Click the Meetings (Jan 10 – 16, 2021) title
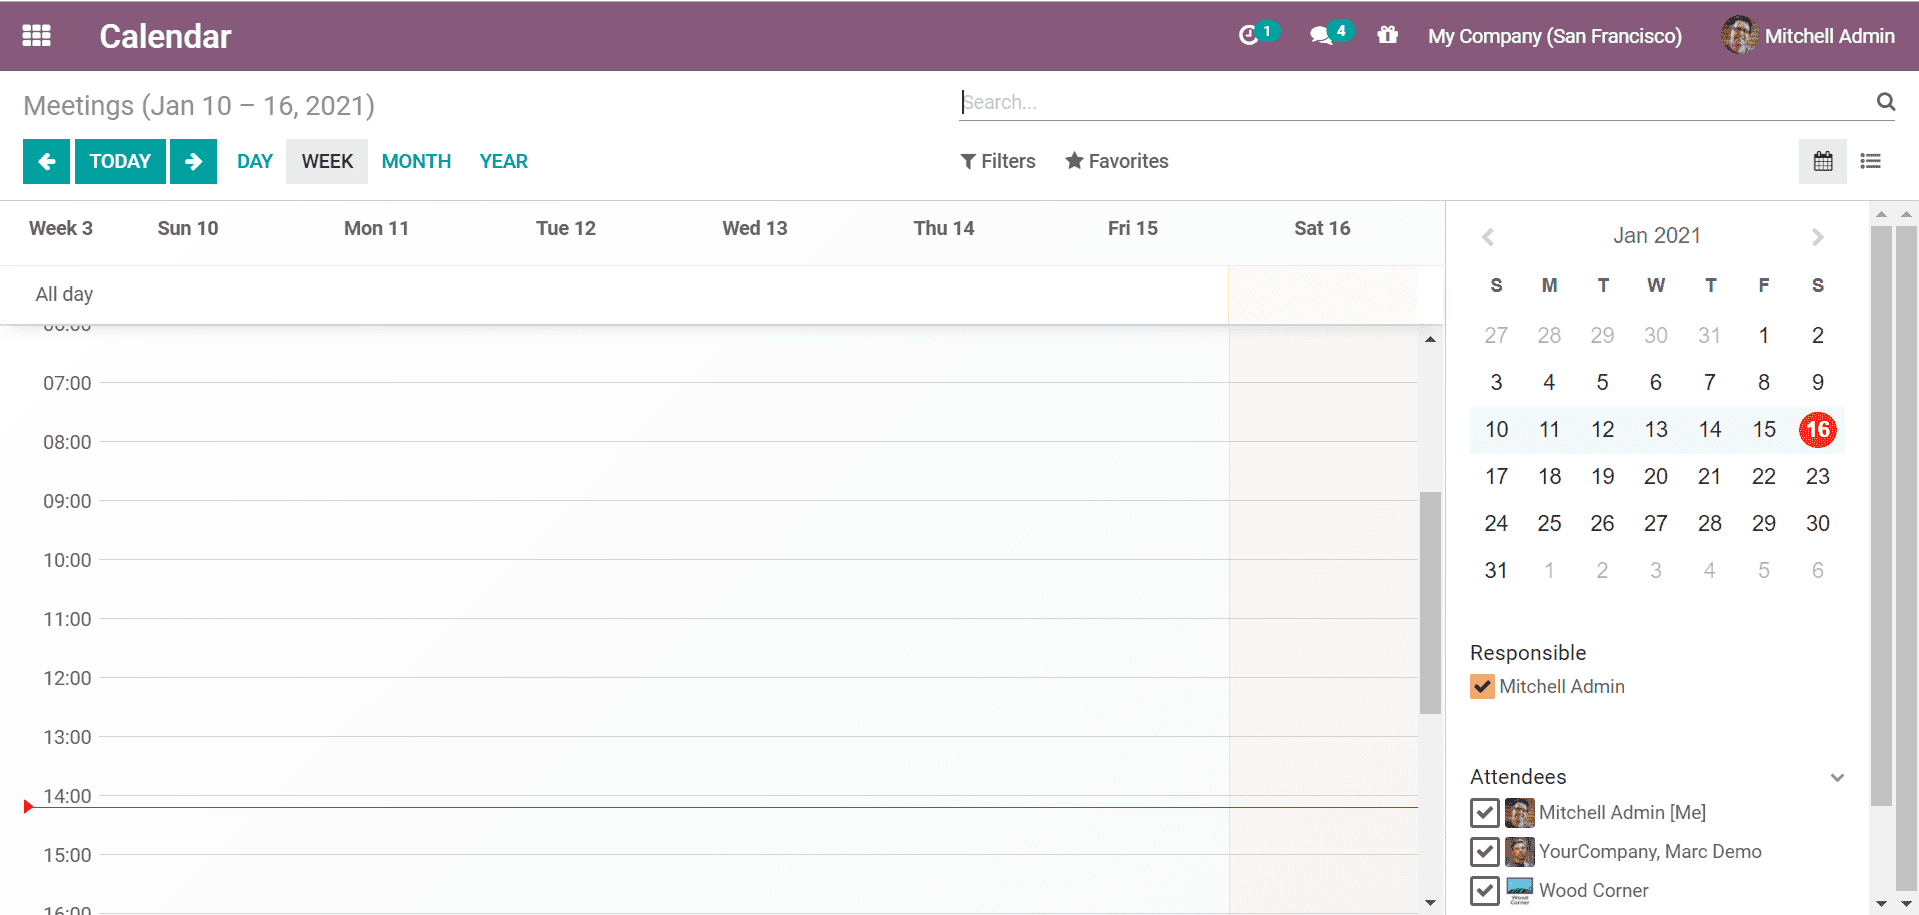 (199, 105)
